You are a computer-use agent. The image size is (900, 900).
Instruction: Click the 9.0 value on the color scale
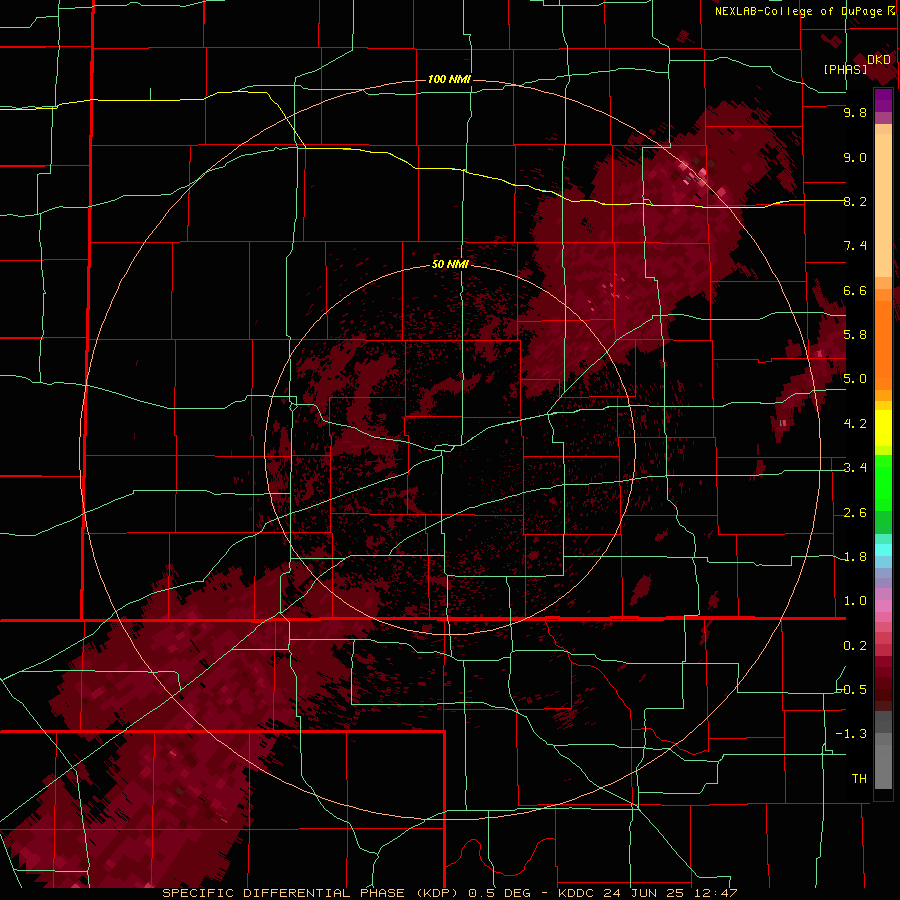tap(855, 157)
